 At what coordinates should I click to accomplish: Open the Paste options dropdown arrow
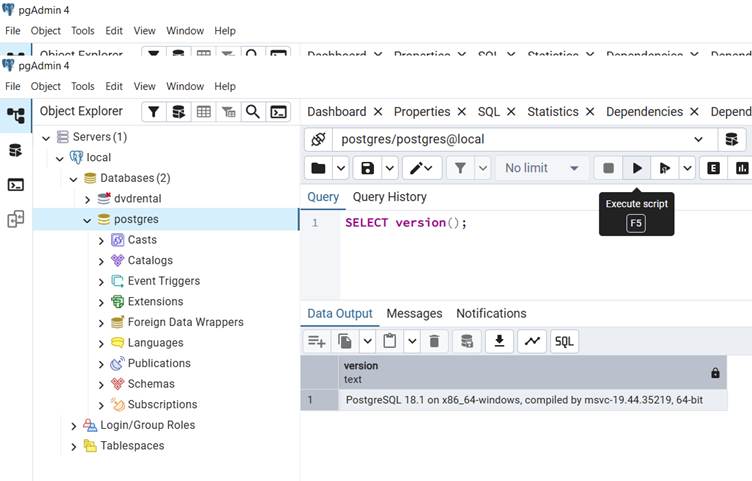(412, 341)
